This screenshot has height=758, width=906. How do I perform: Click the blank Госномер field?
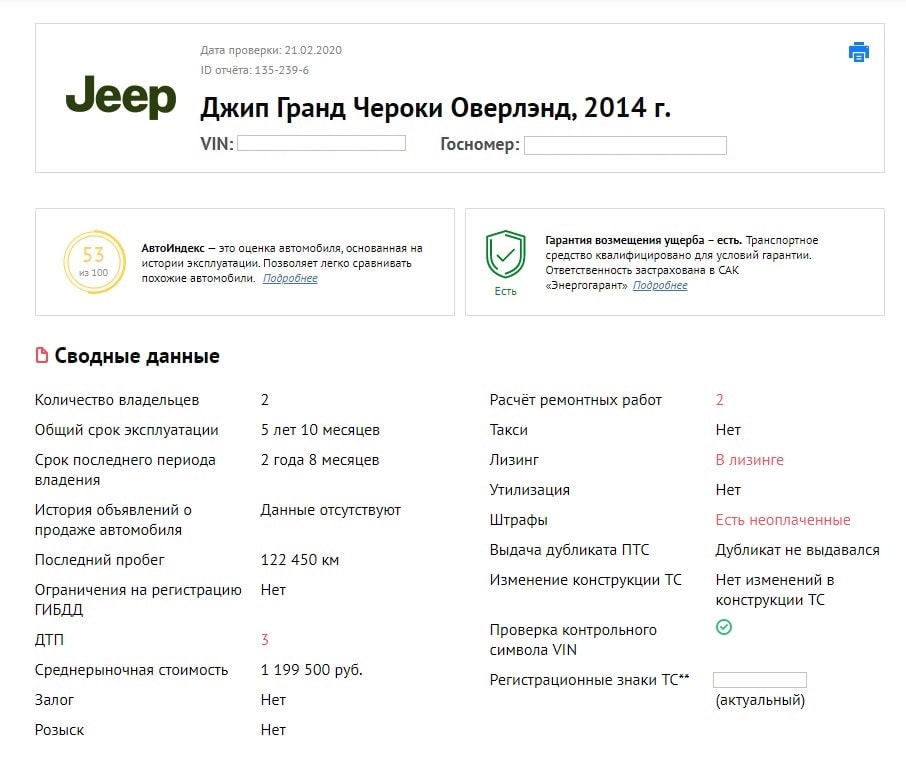click(625, 145)
